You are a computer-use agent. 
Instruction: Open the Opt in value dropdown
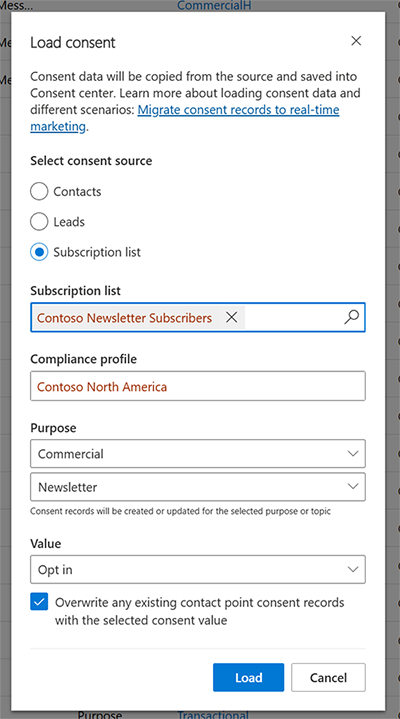198,569
